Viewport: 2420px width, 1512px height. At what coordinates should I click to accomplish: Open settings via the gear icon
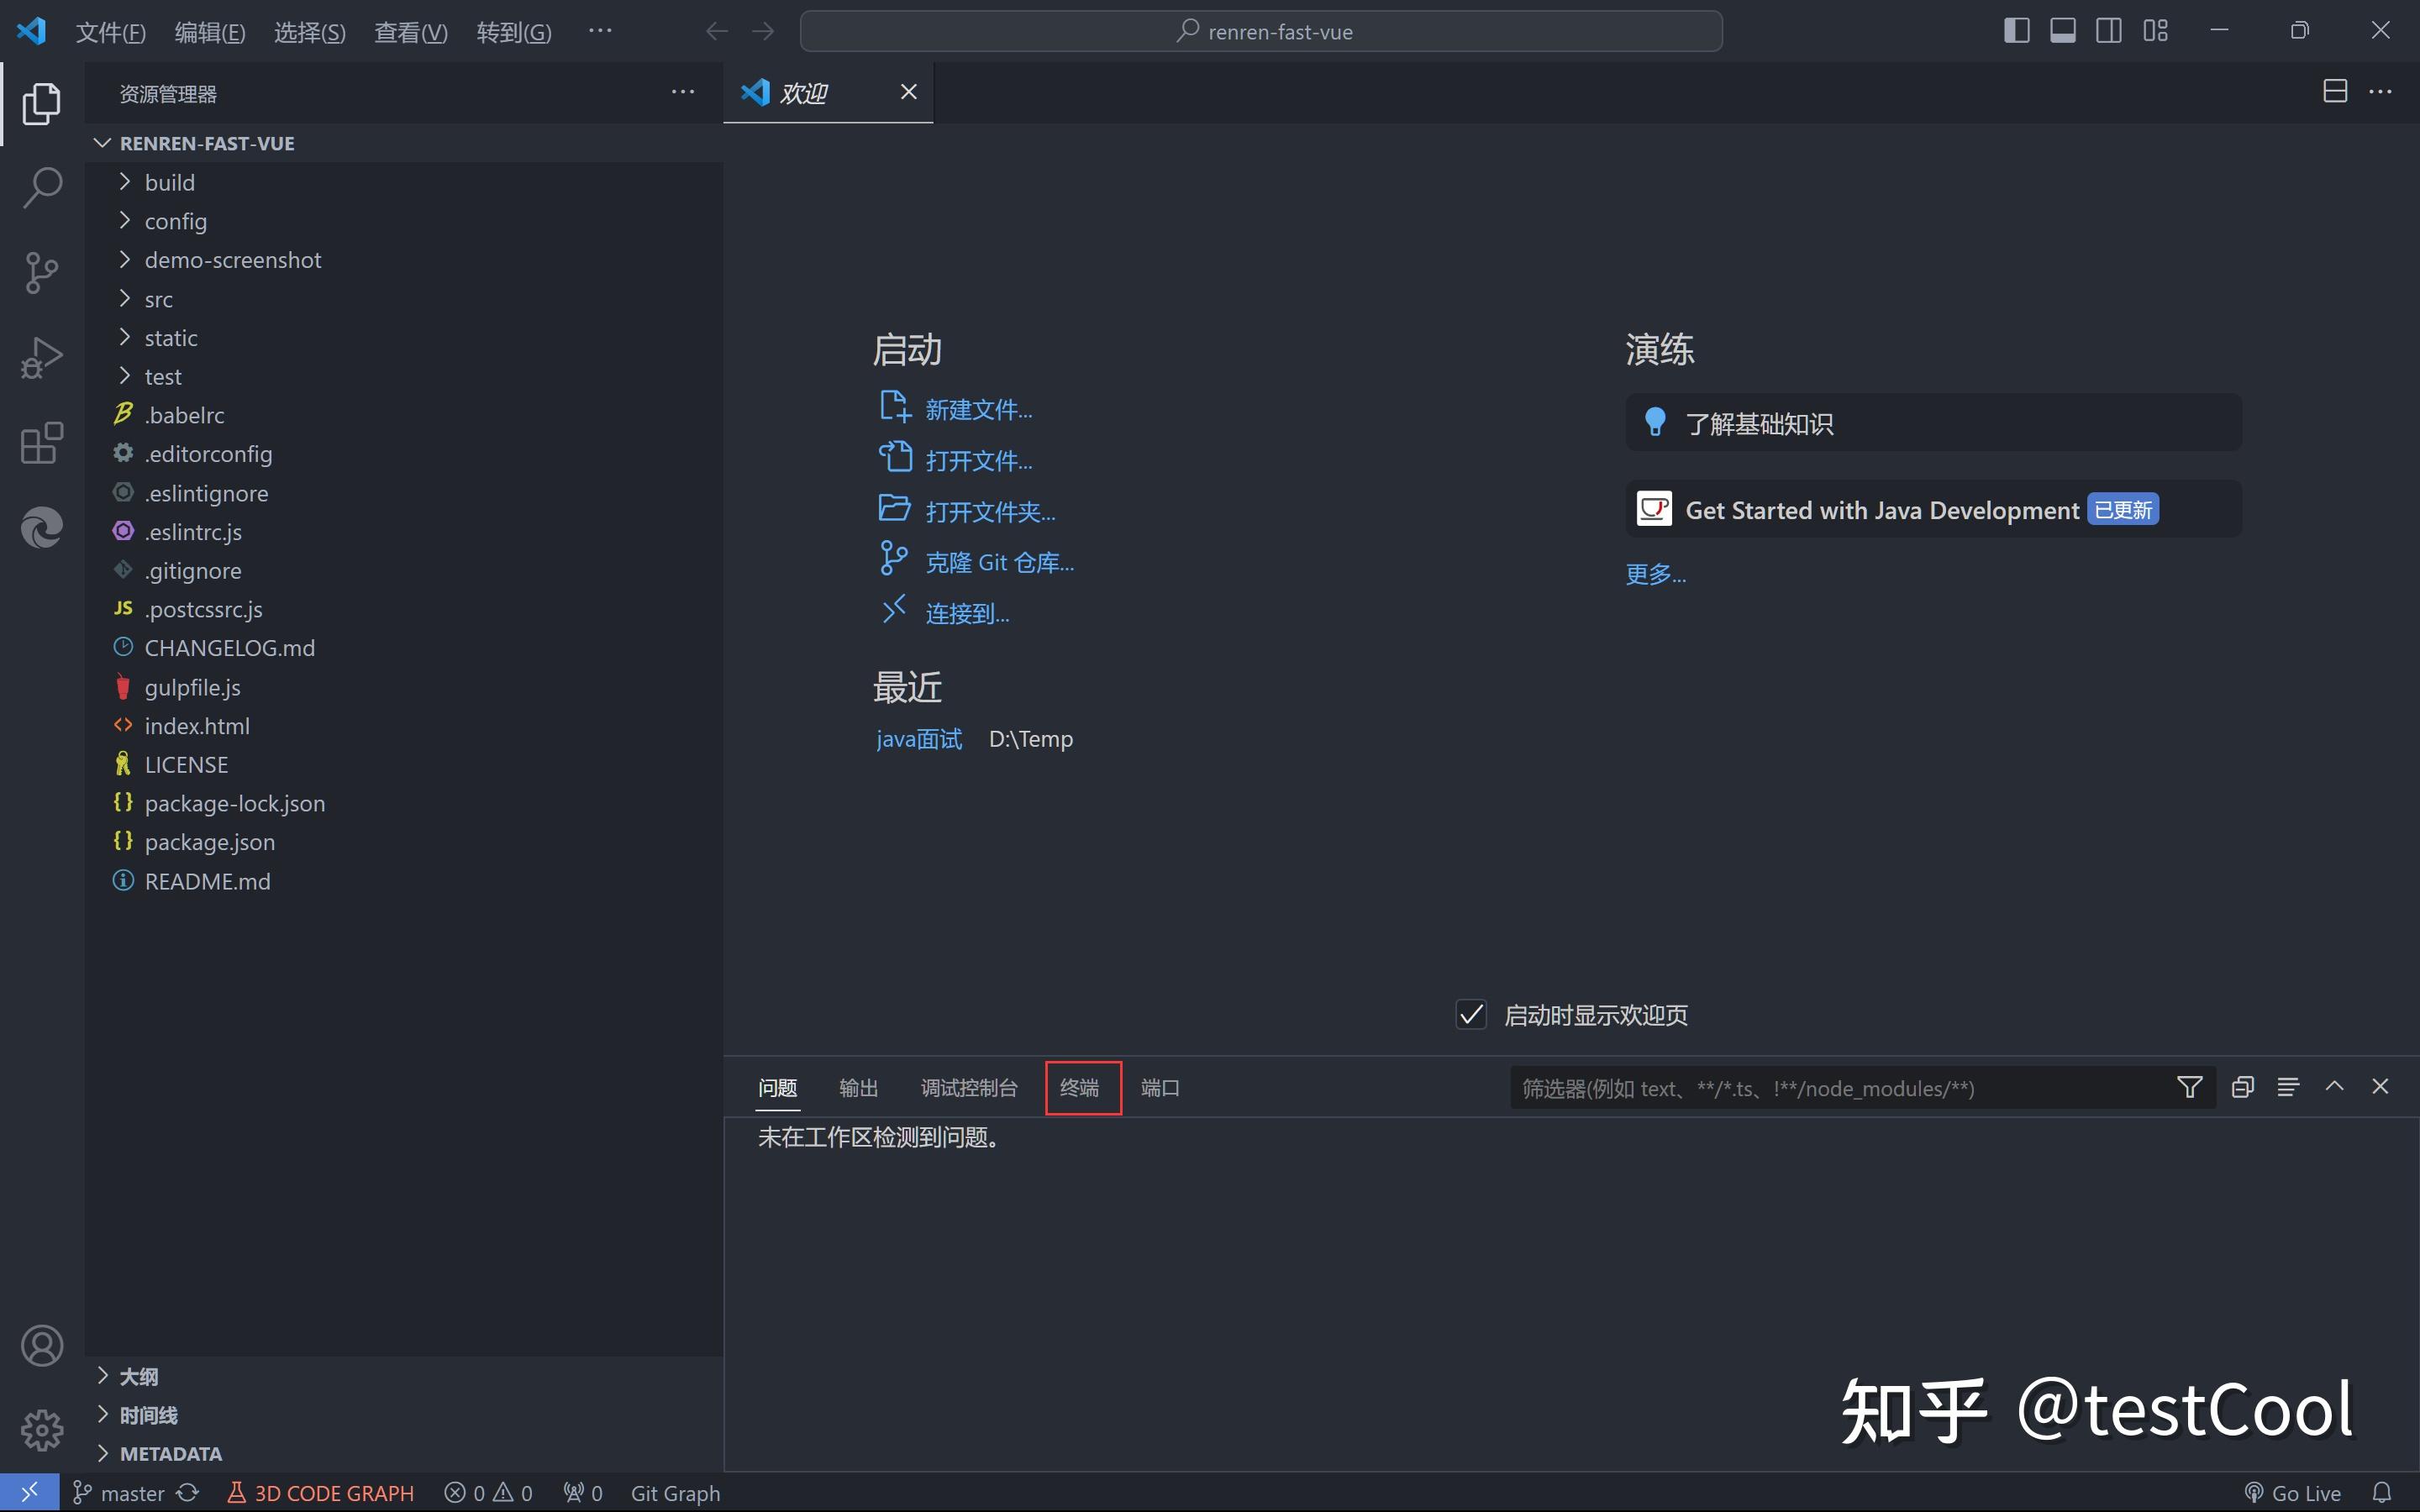(41, 1430)
